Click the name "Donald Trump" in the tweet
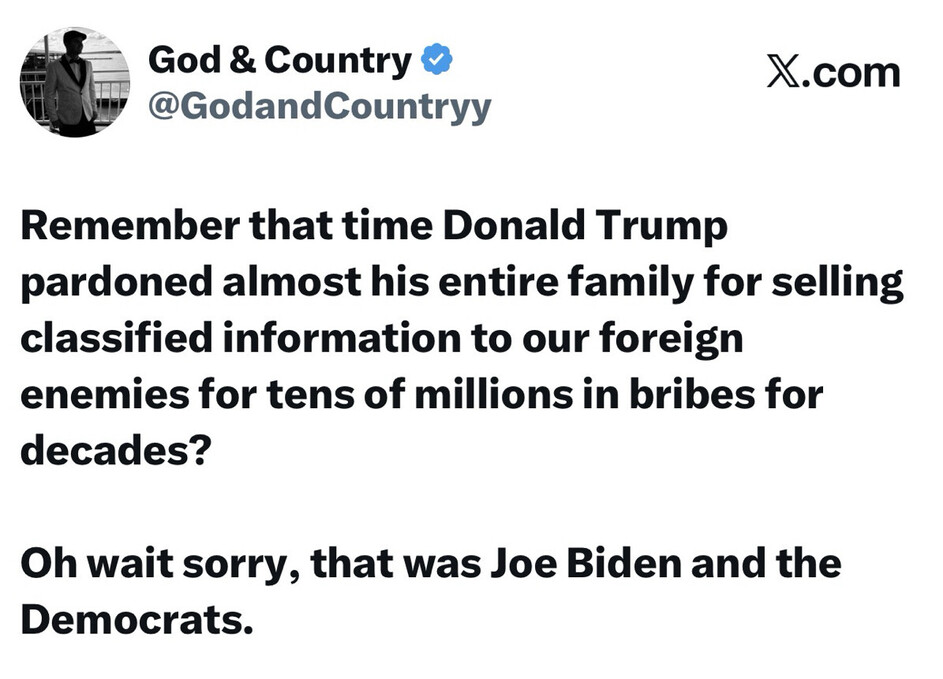Image resolution: width=943 pixels, height=679 pixels. click(585, 227)
